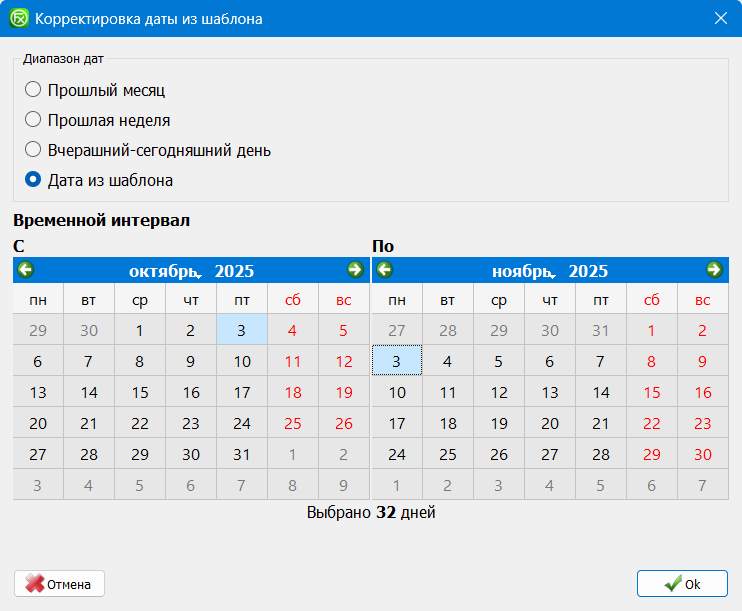Select October 31 in the start calendar
The height and width of the screenshot is (611, 742).
click(242, 455)
